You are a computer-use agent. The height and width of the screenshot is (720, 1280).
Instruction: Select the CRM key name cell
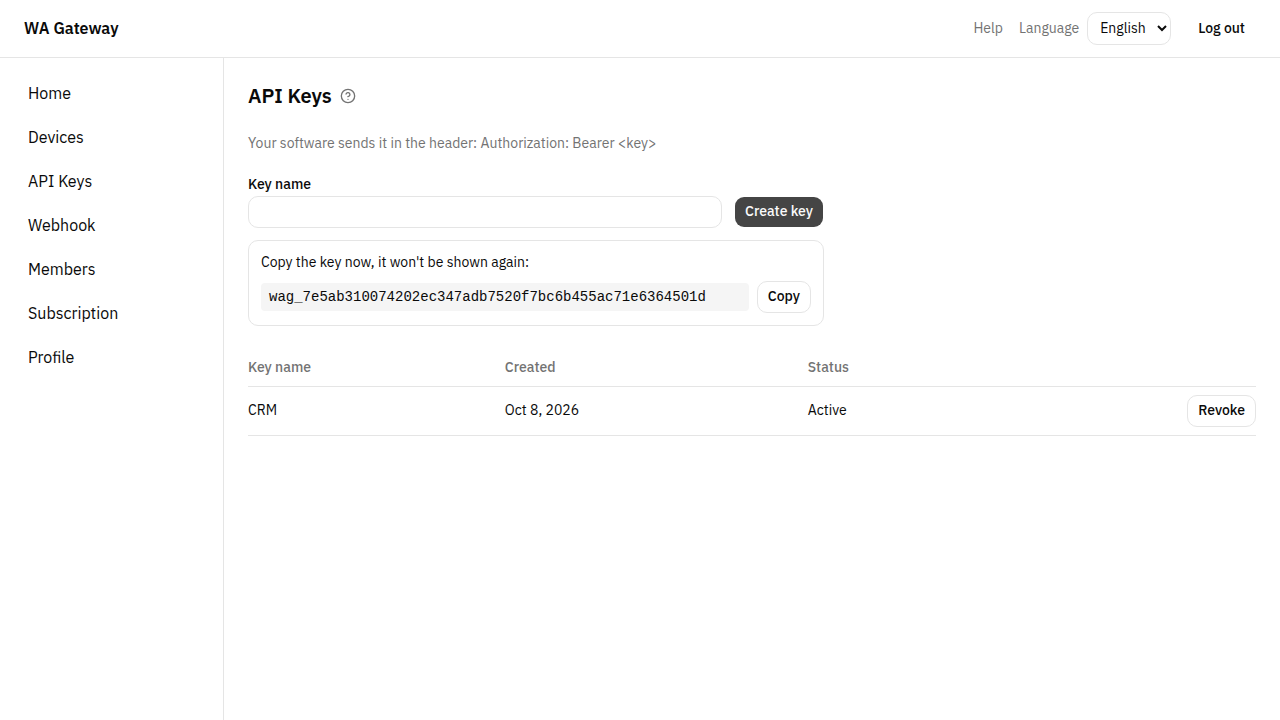(262, 410)
